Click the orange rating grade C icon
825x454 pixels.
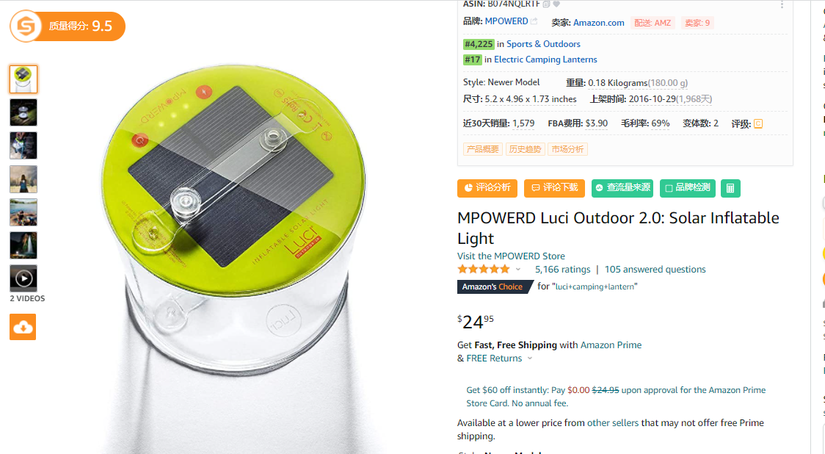tap(758, 124)
